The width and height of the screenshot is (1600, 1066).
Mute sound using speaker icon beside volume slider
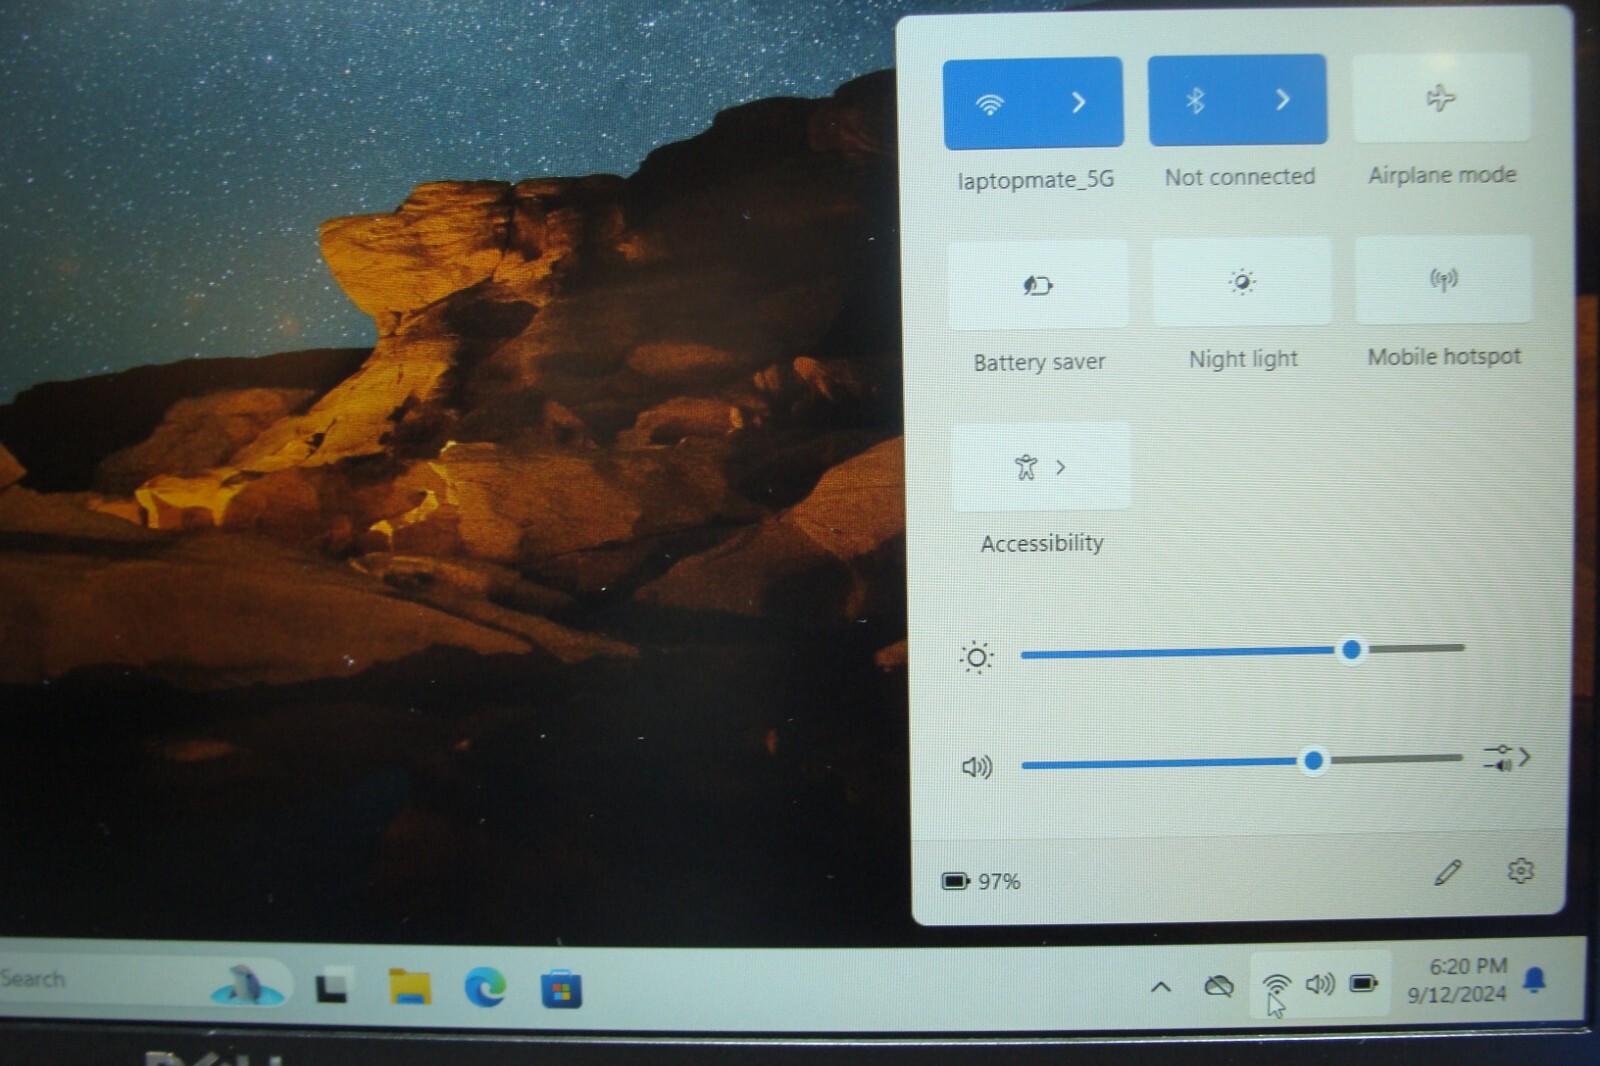coord(977,767)
